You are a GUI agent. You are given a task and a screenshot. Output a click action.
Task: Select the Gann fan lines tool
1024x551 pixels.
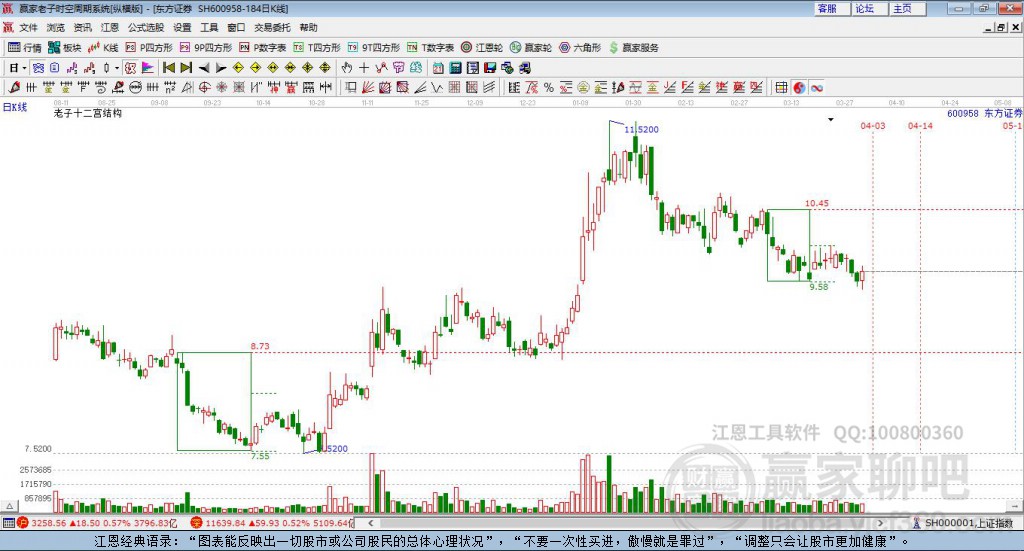pos(368,87)
